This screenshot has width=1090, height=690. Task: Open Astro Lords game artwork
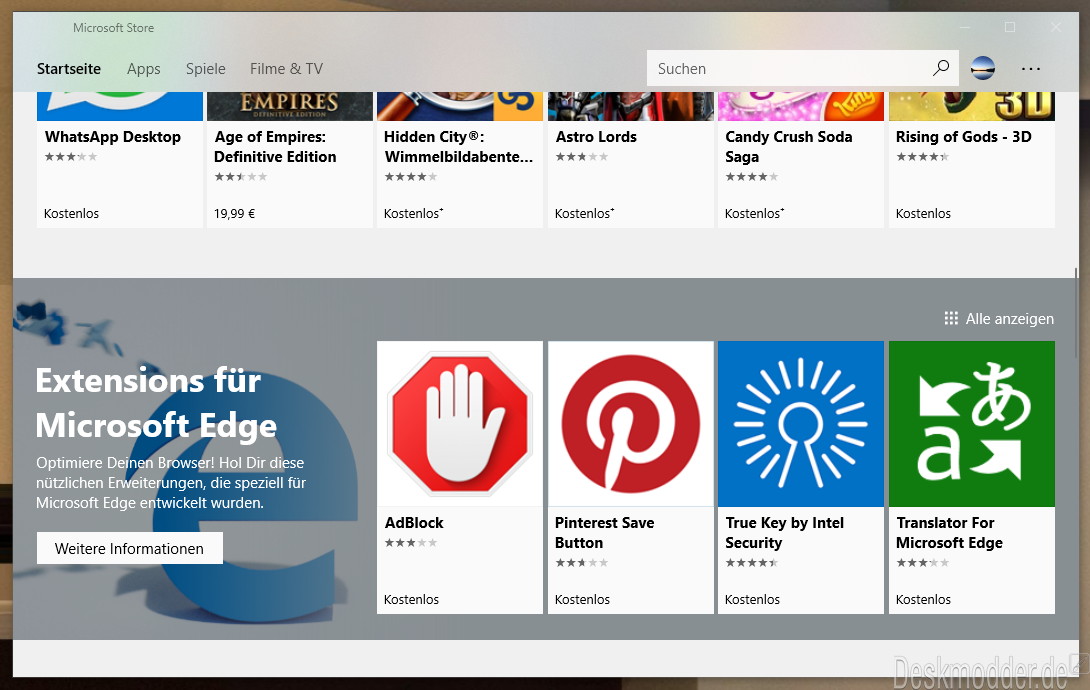pos(631,106)
